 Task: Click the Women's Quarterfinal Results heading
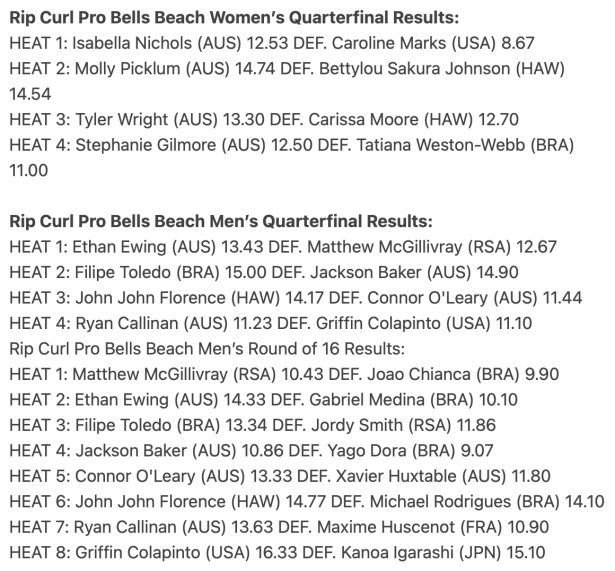click(234, 18)
